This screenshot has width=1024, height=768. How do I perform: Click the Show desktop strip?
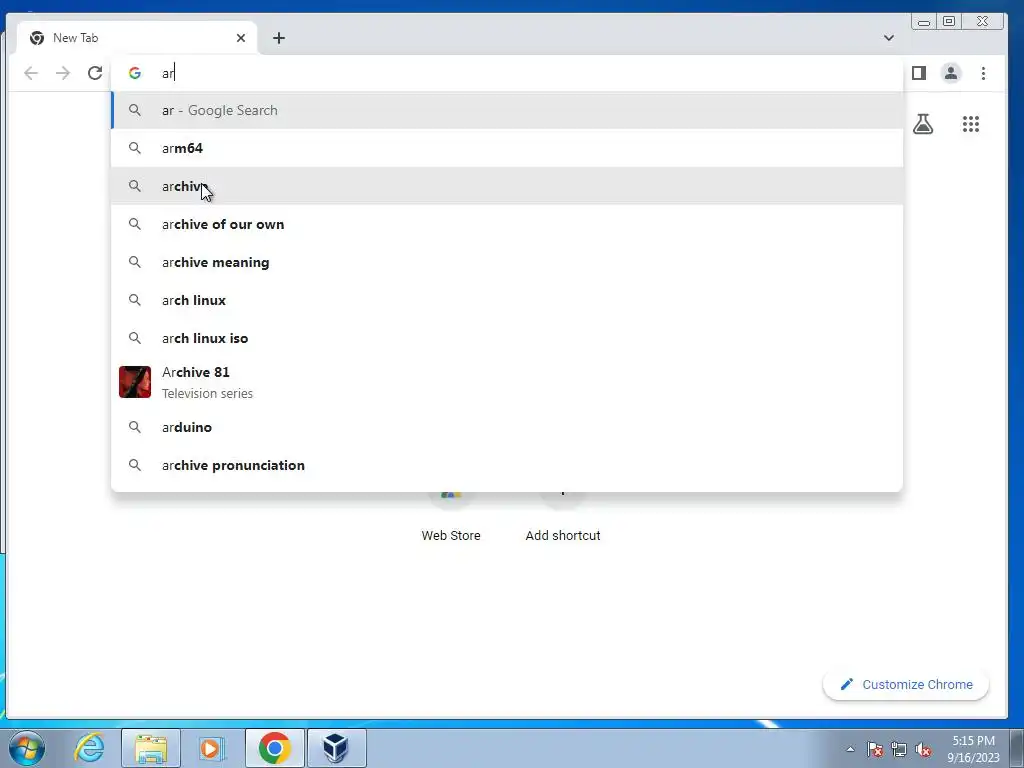1017,748
